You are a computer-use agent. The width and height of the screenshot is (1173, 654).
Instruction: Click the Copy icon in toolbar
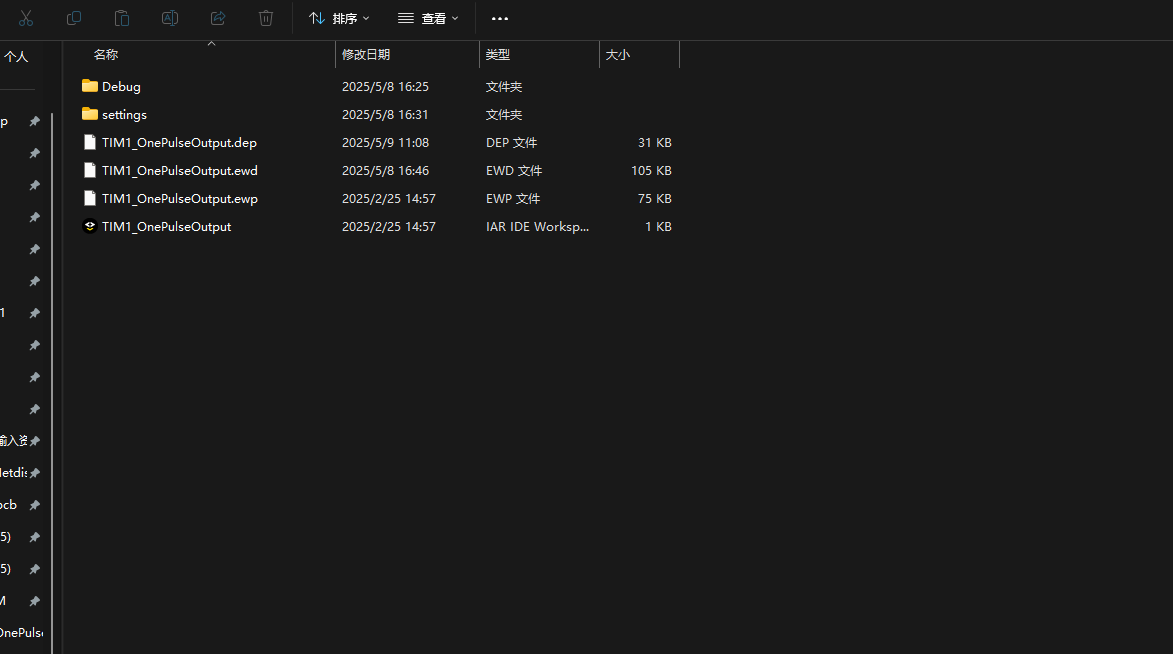point(74,18)
